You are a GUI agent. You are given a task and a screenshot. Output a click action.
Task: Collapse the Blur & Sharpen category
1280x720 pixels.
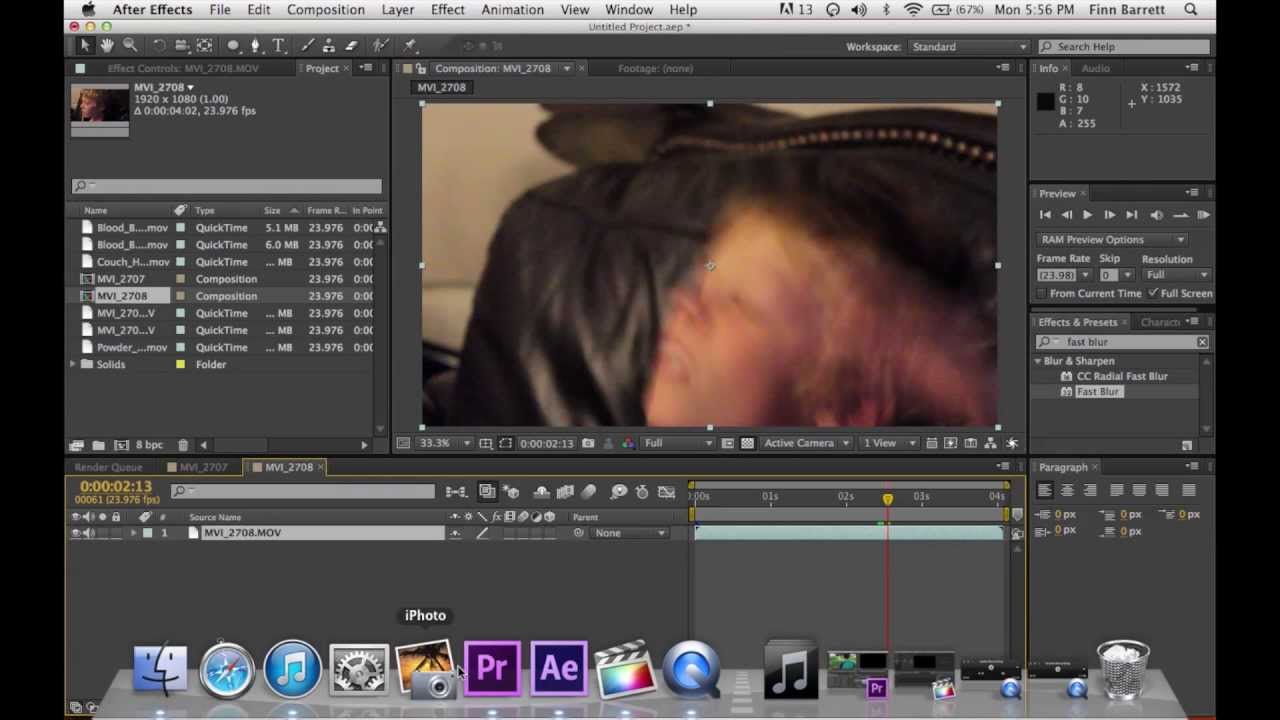1038,361
